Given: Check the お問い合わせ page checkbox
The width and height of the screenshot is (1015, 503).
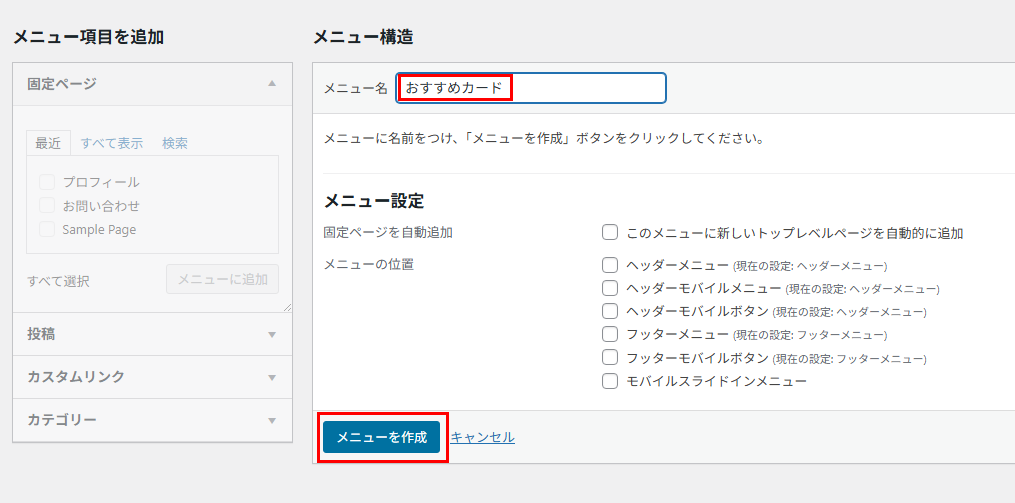Looking at the screenshot, I should 46,205.
